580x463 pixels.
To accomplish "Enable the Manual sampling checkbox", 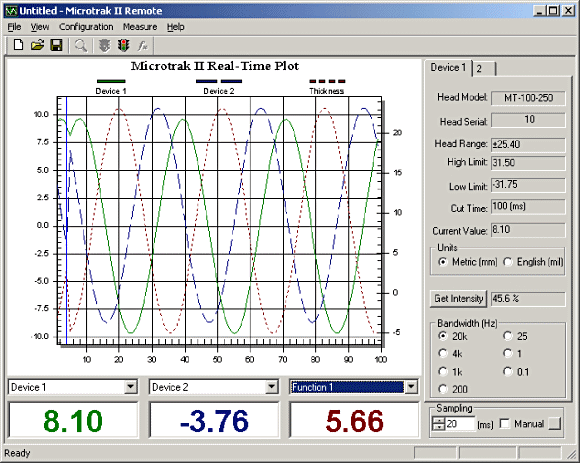I will point(505,423).
